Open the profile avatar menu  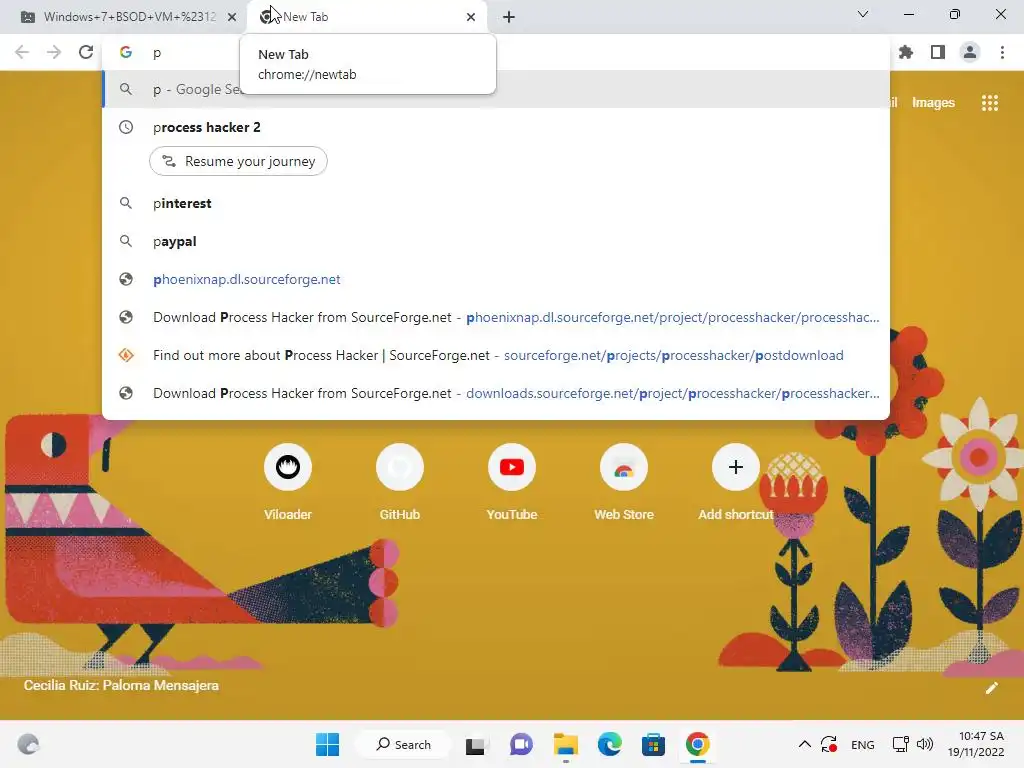970,52
